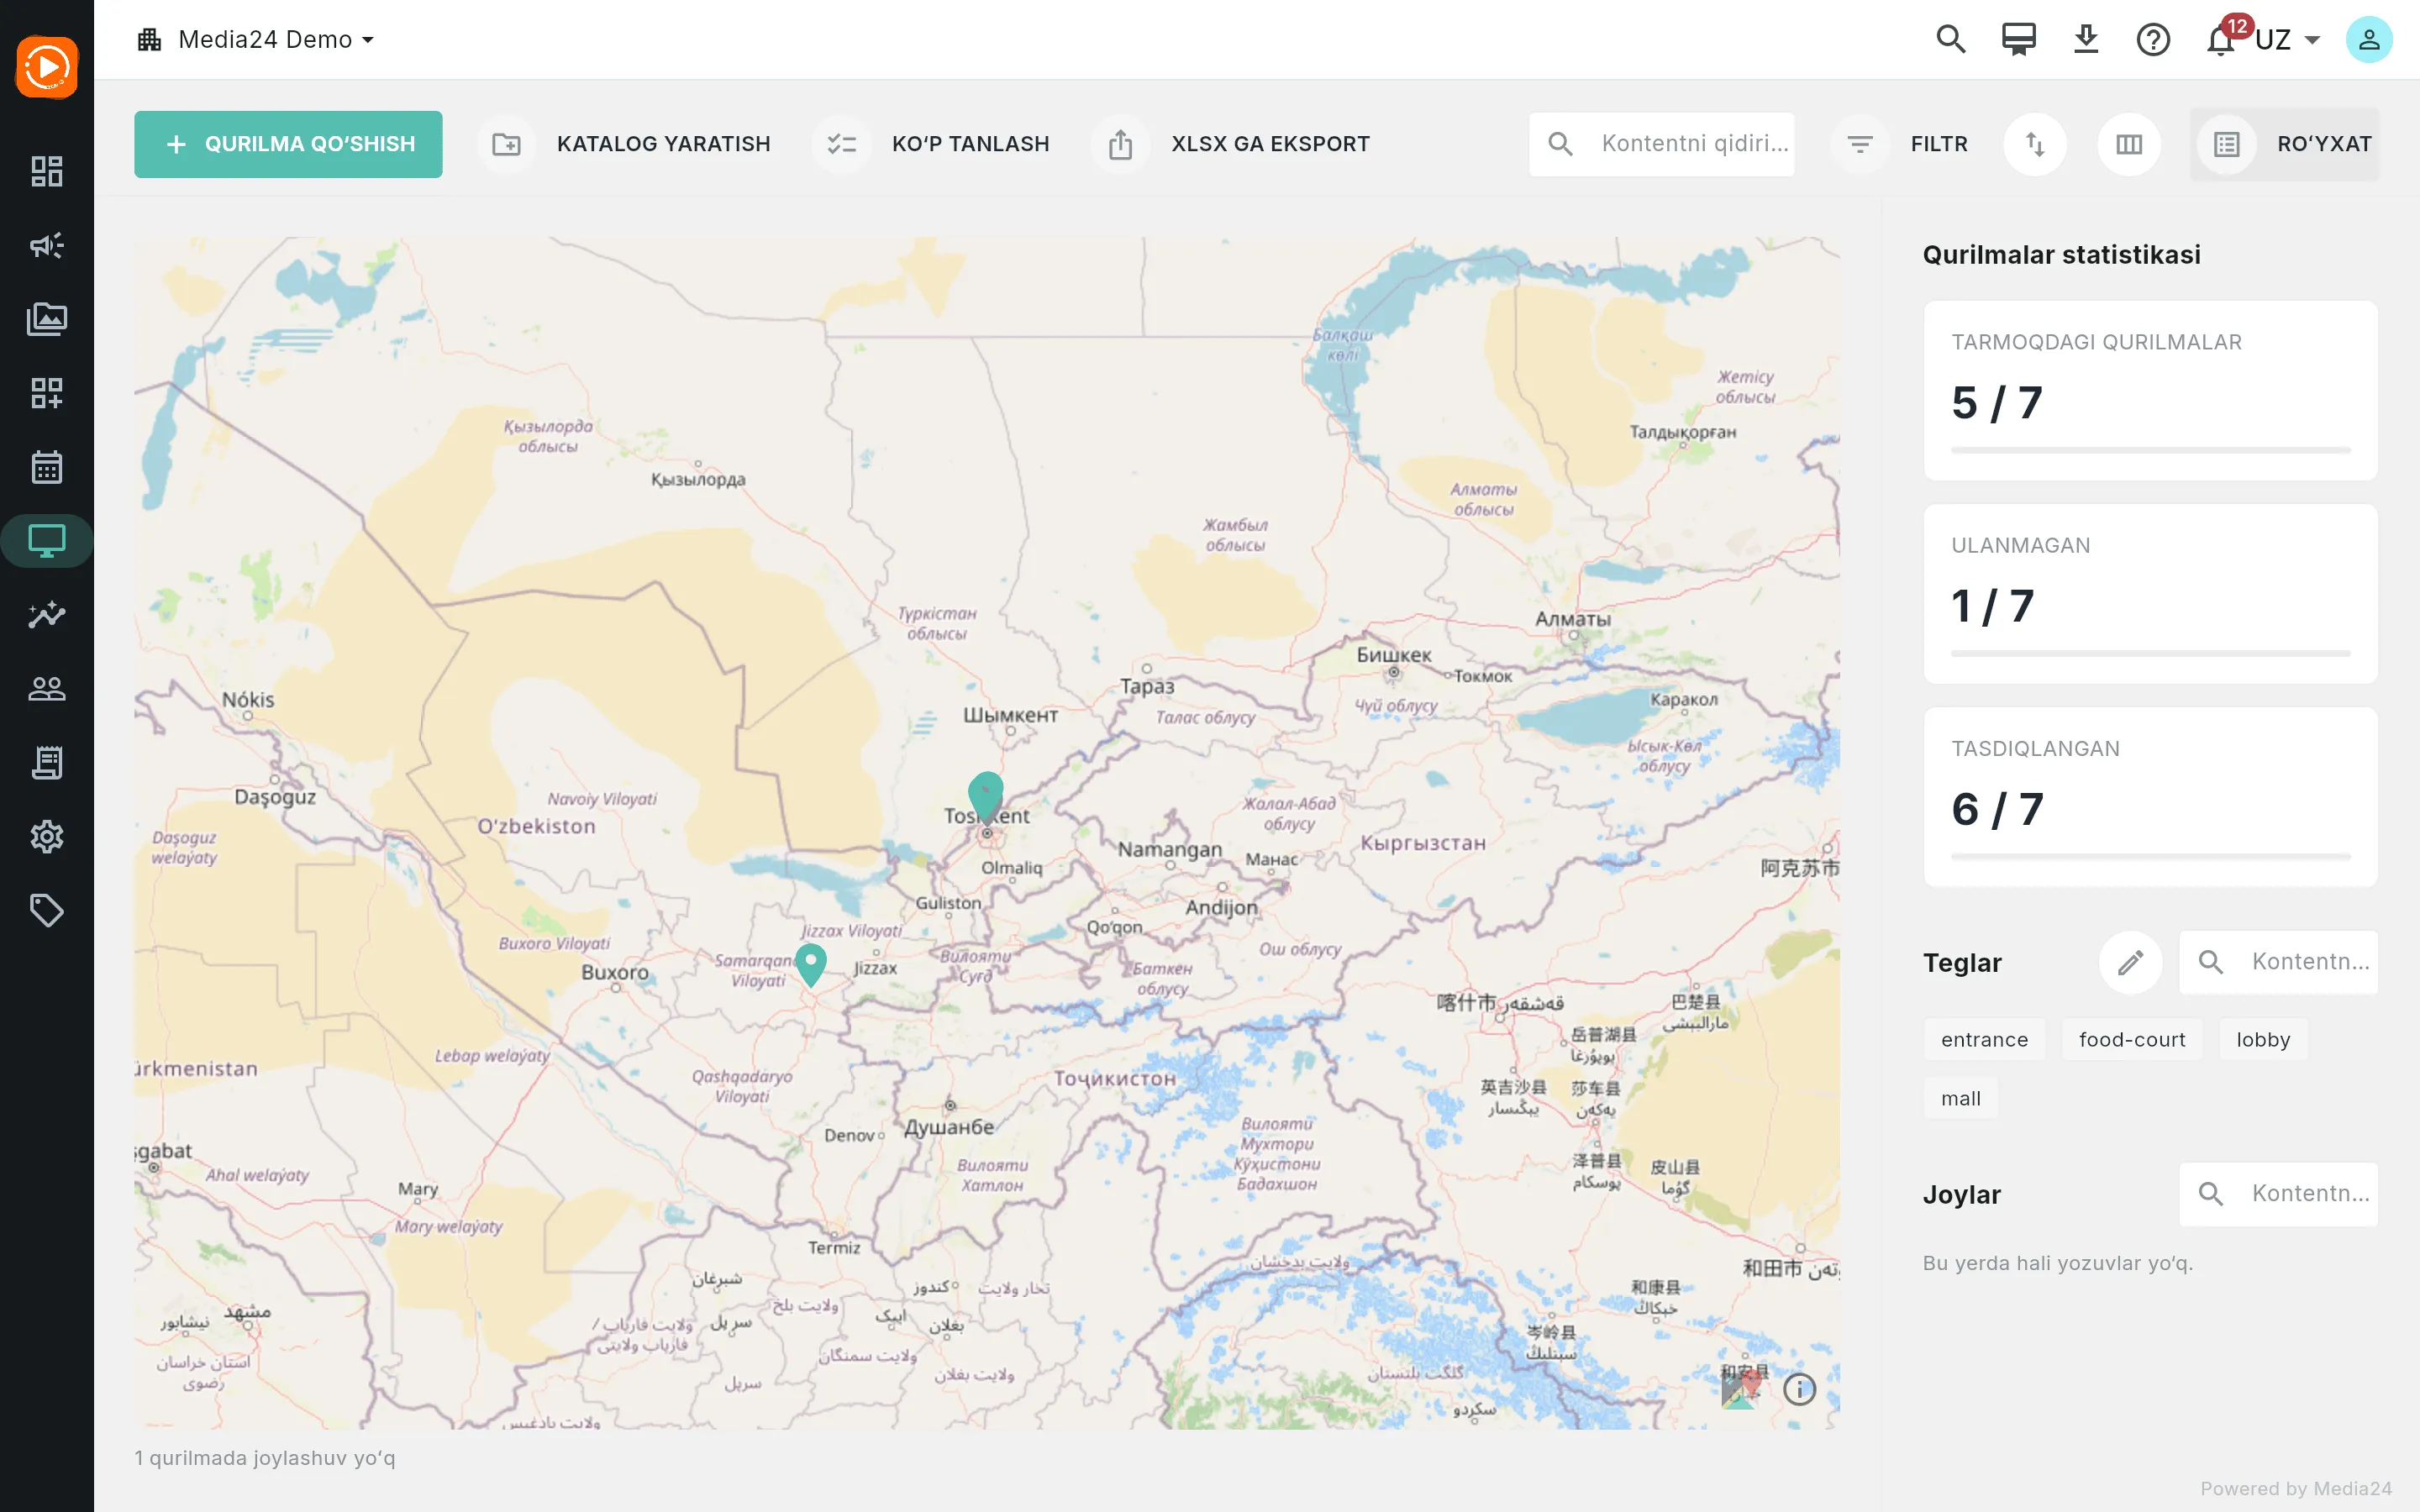Open the dashboard sidebar icon

tap(47, 171)
